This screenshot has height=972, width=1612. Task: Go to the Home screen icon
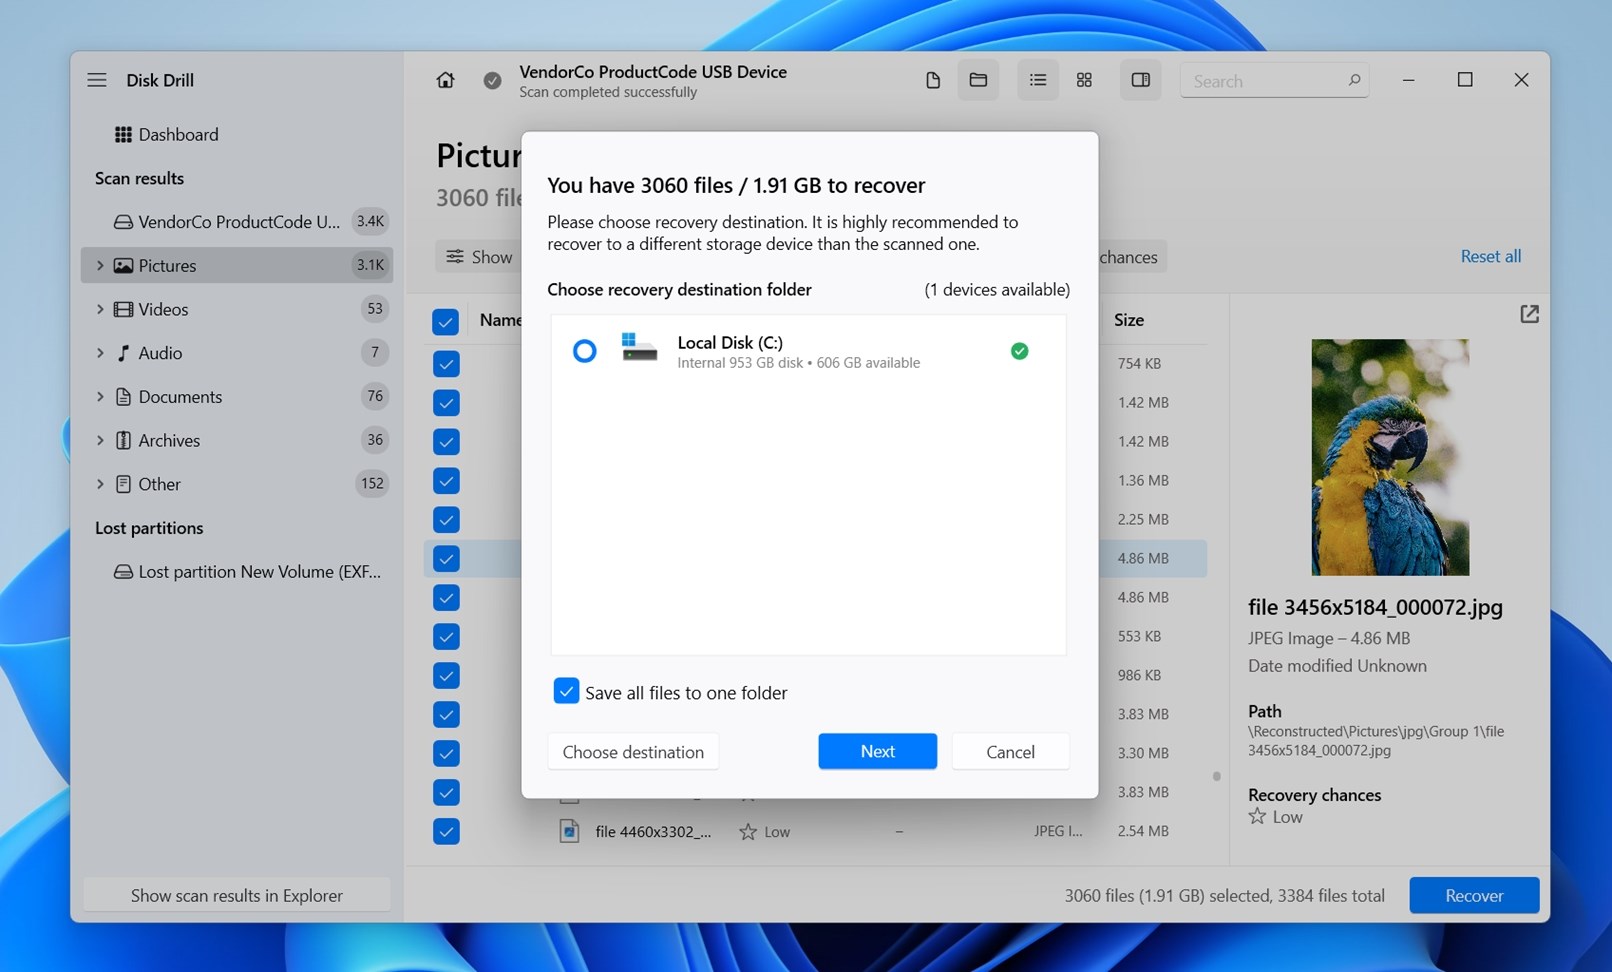click(445, 80)
